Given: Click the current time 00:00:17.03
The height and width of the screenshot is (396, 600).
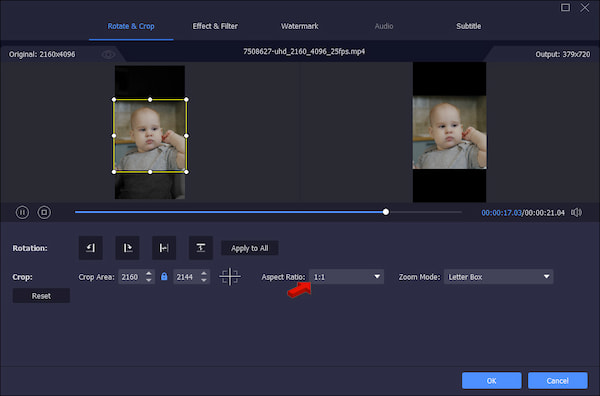Looking at the screenshot, I should click(501, 213).
